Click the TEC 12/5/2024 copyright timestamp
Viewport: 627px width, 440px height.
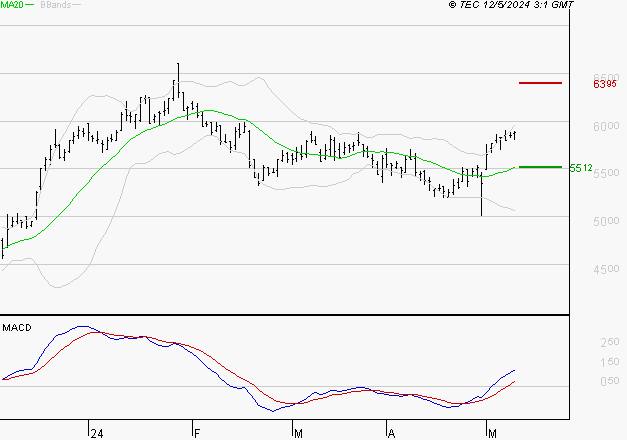pyautogui.click(x=511, y=4)
